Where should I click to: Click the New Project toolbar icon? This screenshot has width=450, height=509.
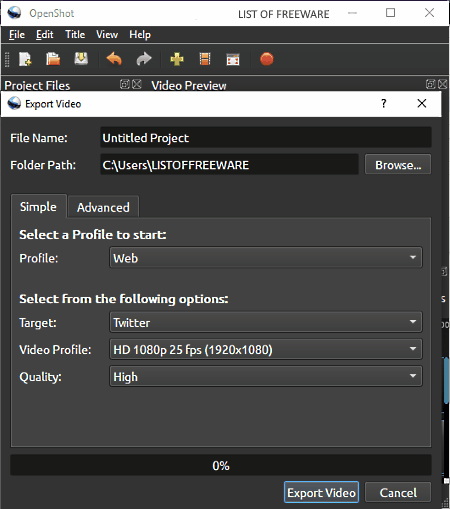(25, 59)
